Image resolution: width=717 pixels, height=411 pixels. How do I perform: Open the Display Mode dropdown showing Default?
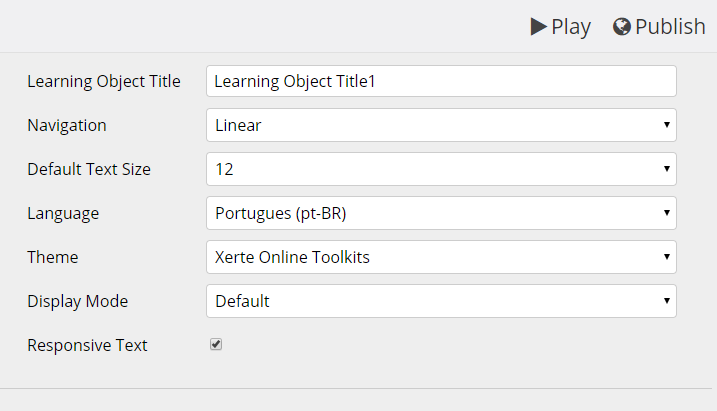(x=441, y=301)
